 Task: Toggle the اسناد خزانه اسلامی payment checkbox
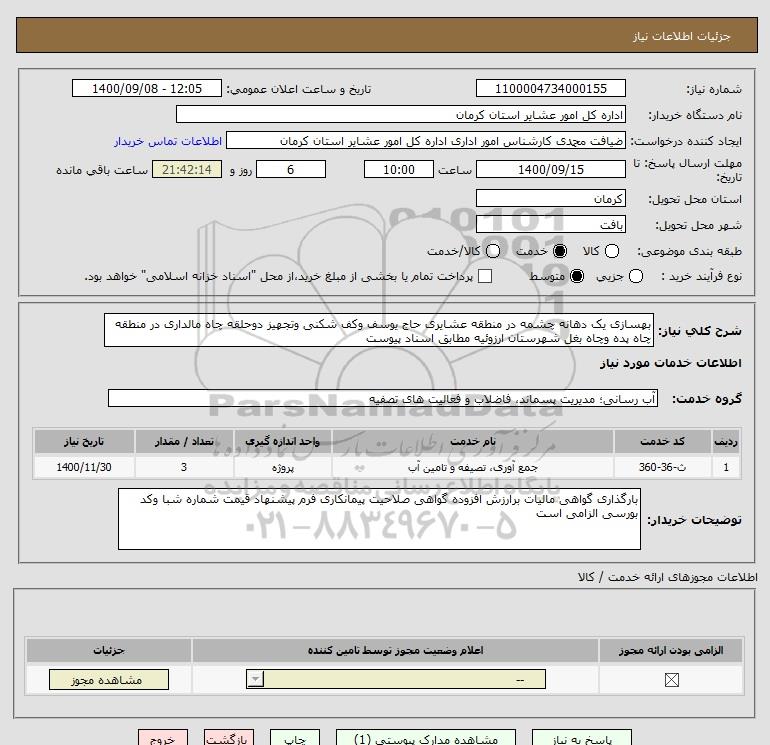(x=485, y=276)
